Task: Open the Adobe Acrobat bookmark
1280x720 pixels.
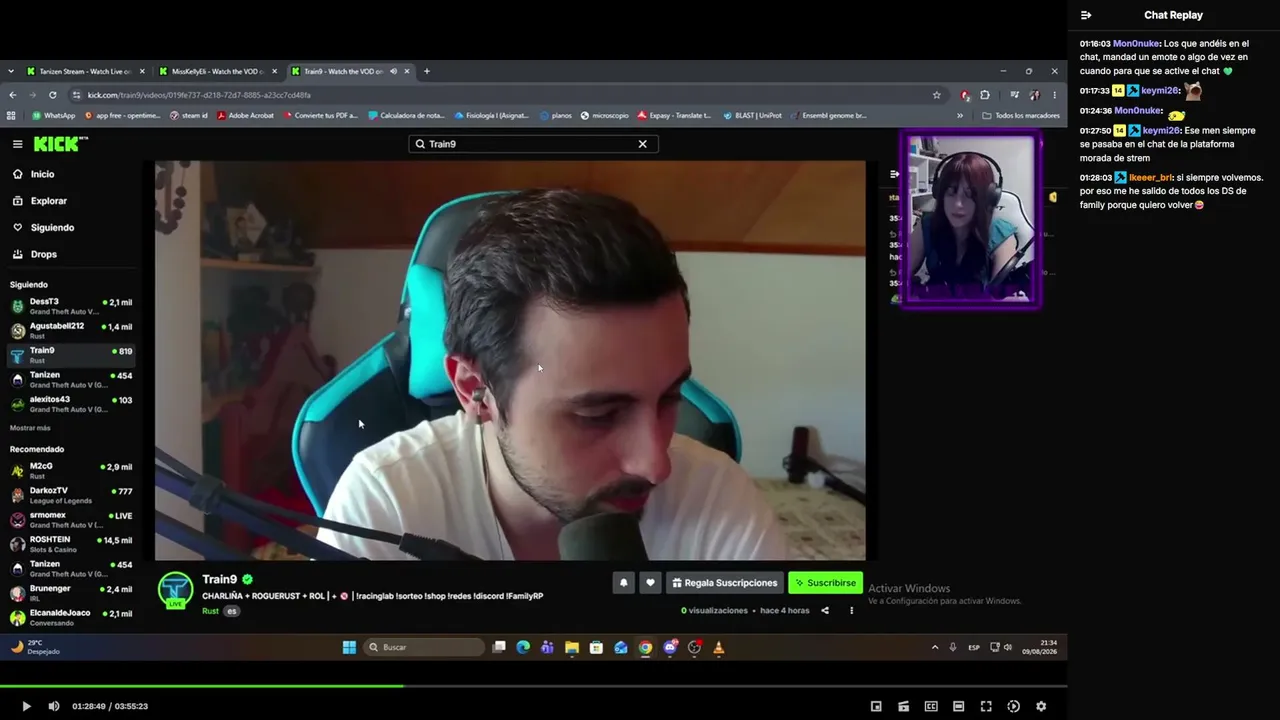Action: pyautogui.click(x=245, y=115)
